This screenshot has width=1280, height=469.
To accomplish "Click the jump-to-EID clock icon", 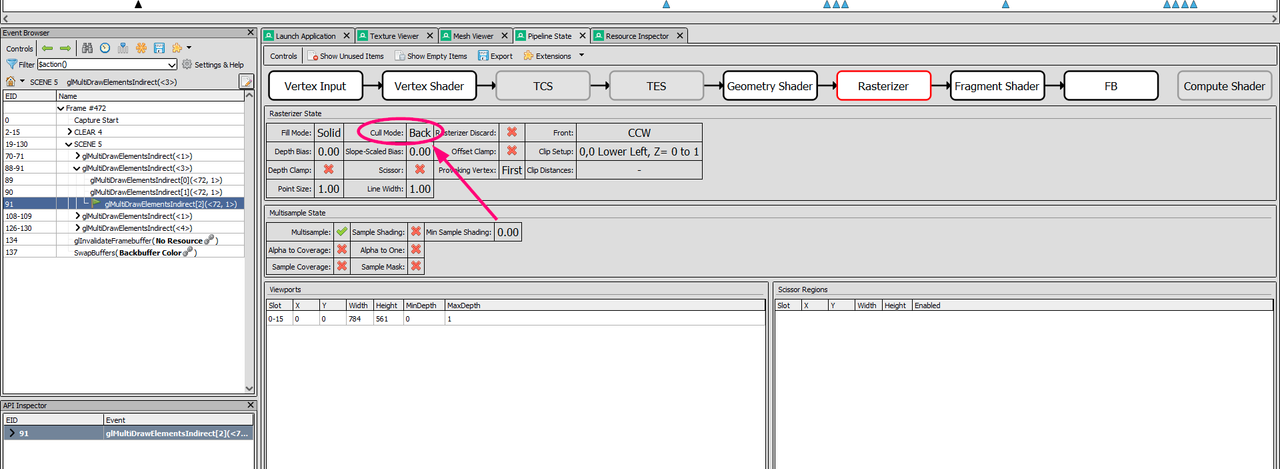I will 105,48.
